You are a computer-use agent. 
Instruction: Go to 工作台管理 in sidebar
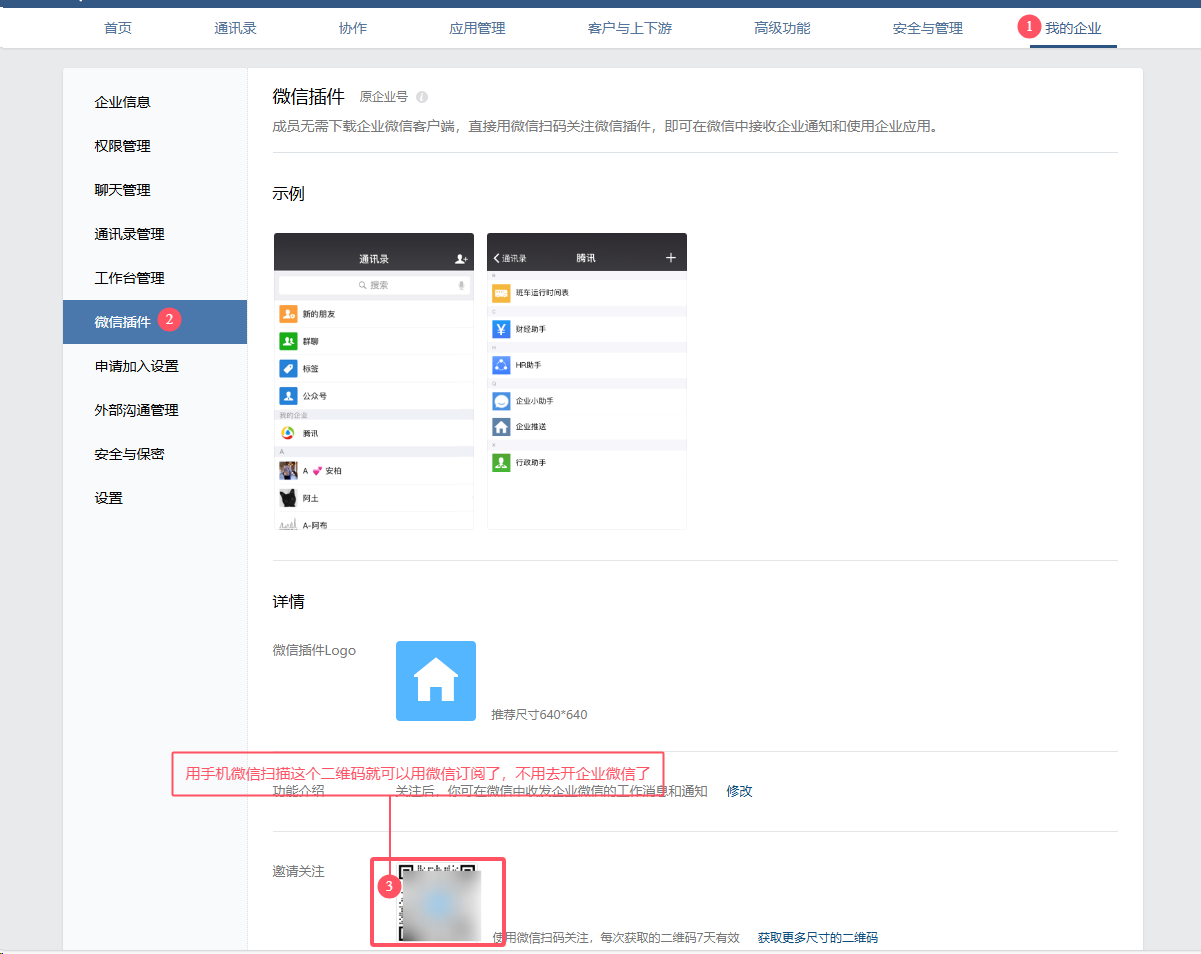coord(155,278)
